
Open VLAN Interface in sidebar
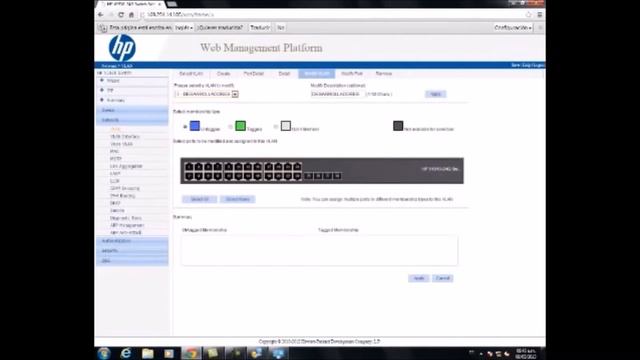click(x=125, y=137)
